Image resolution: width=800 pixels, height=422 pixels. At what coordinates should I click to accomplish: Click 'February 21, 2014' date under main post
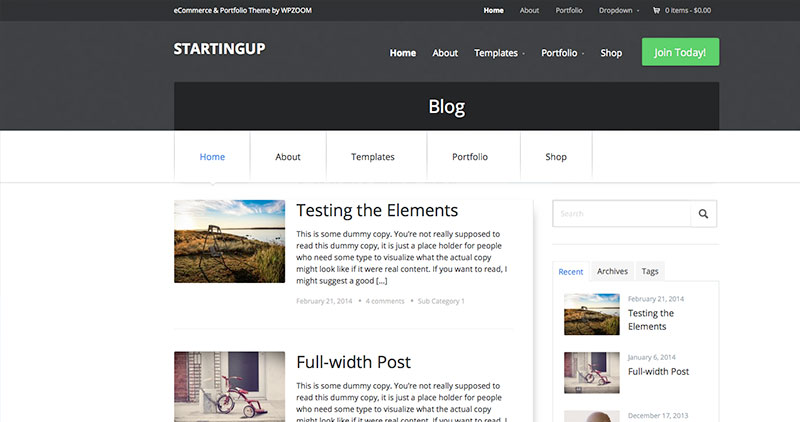(x=324, y=301)
